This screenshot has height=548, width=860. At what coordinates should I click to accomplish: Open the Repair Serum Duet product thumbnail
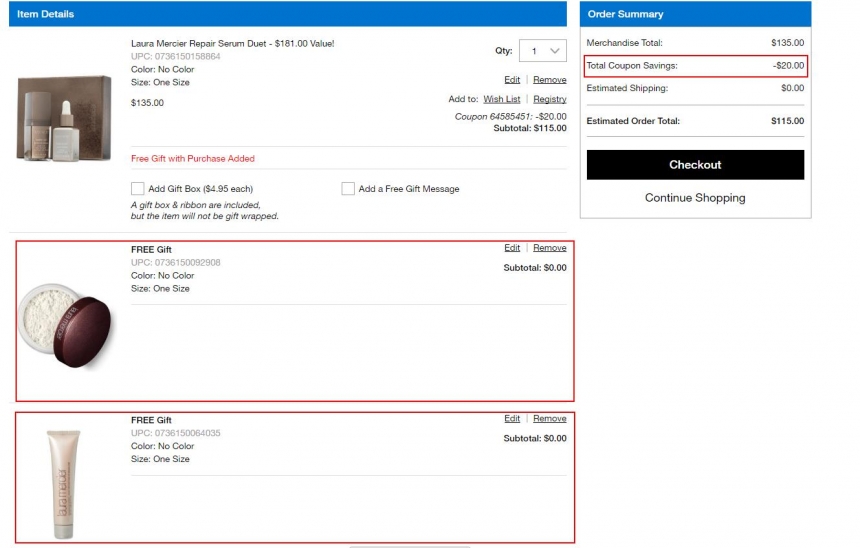tap(64, 118)
